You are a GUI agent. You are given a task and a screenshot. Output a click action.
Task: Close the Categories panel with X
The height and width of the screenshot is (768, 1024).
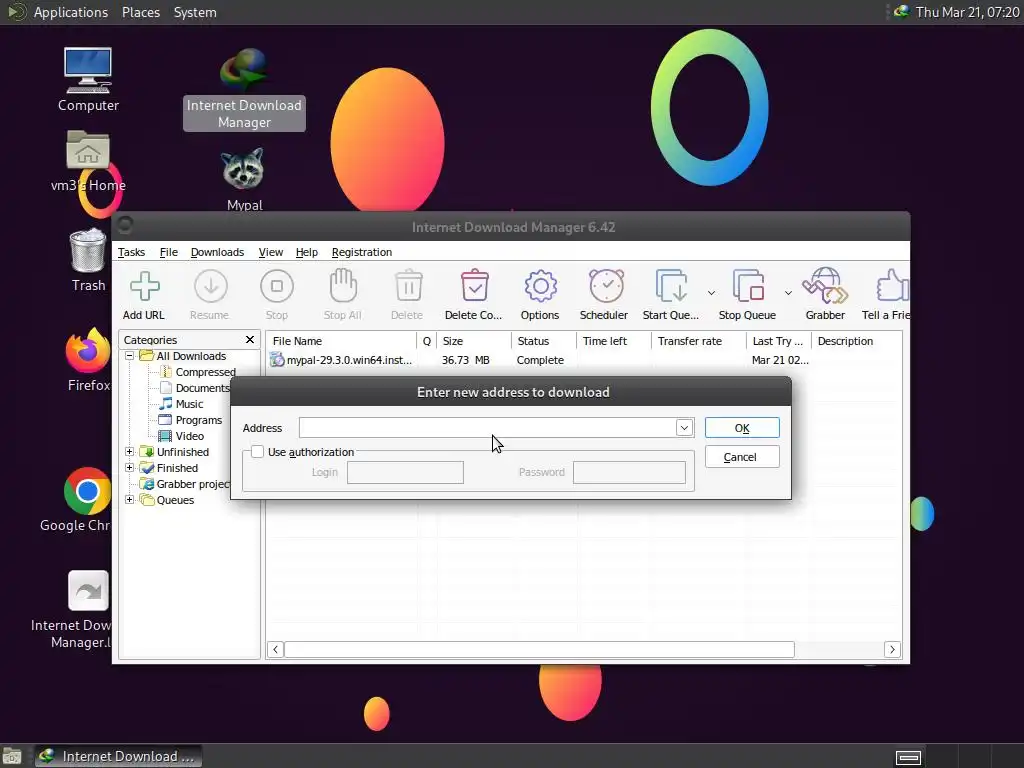tap(249, 340)
